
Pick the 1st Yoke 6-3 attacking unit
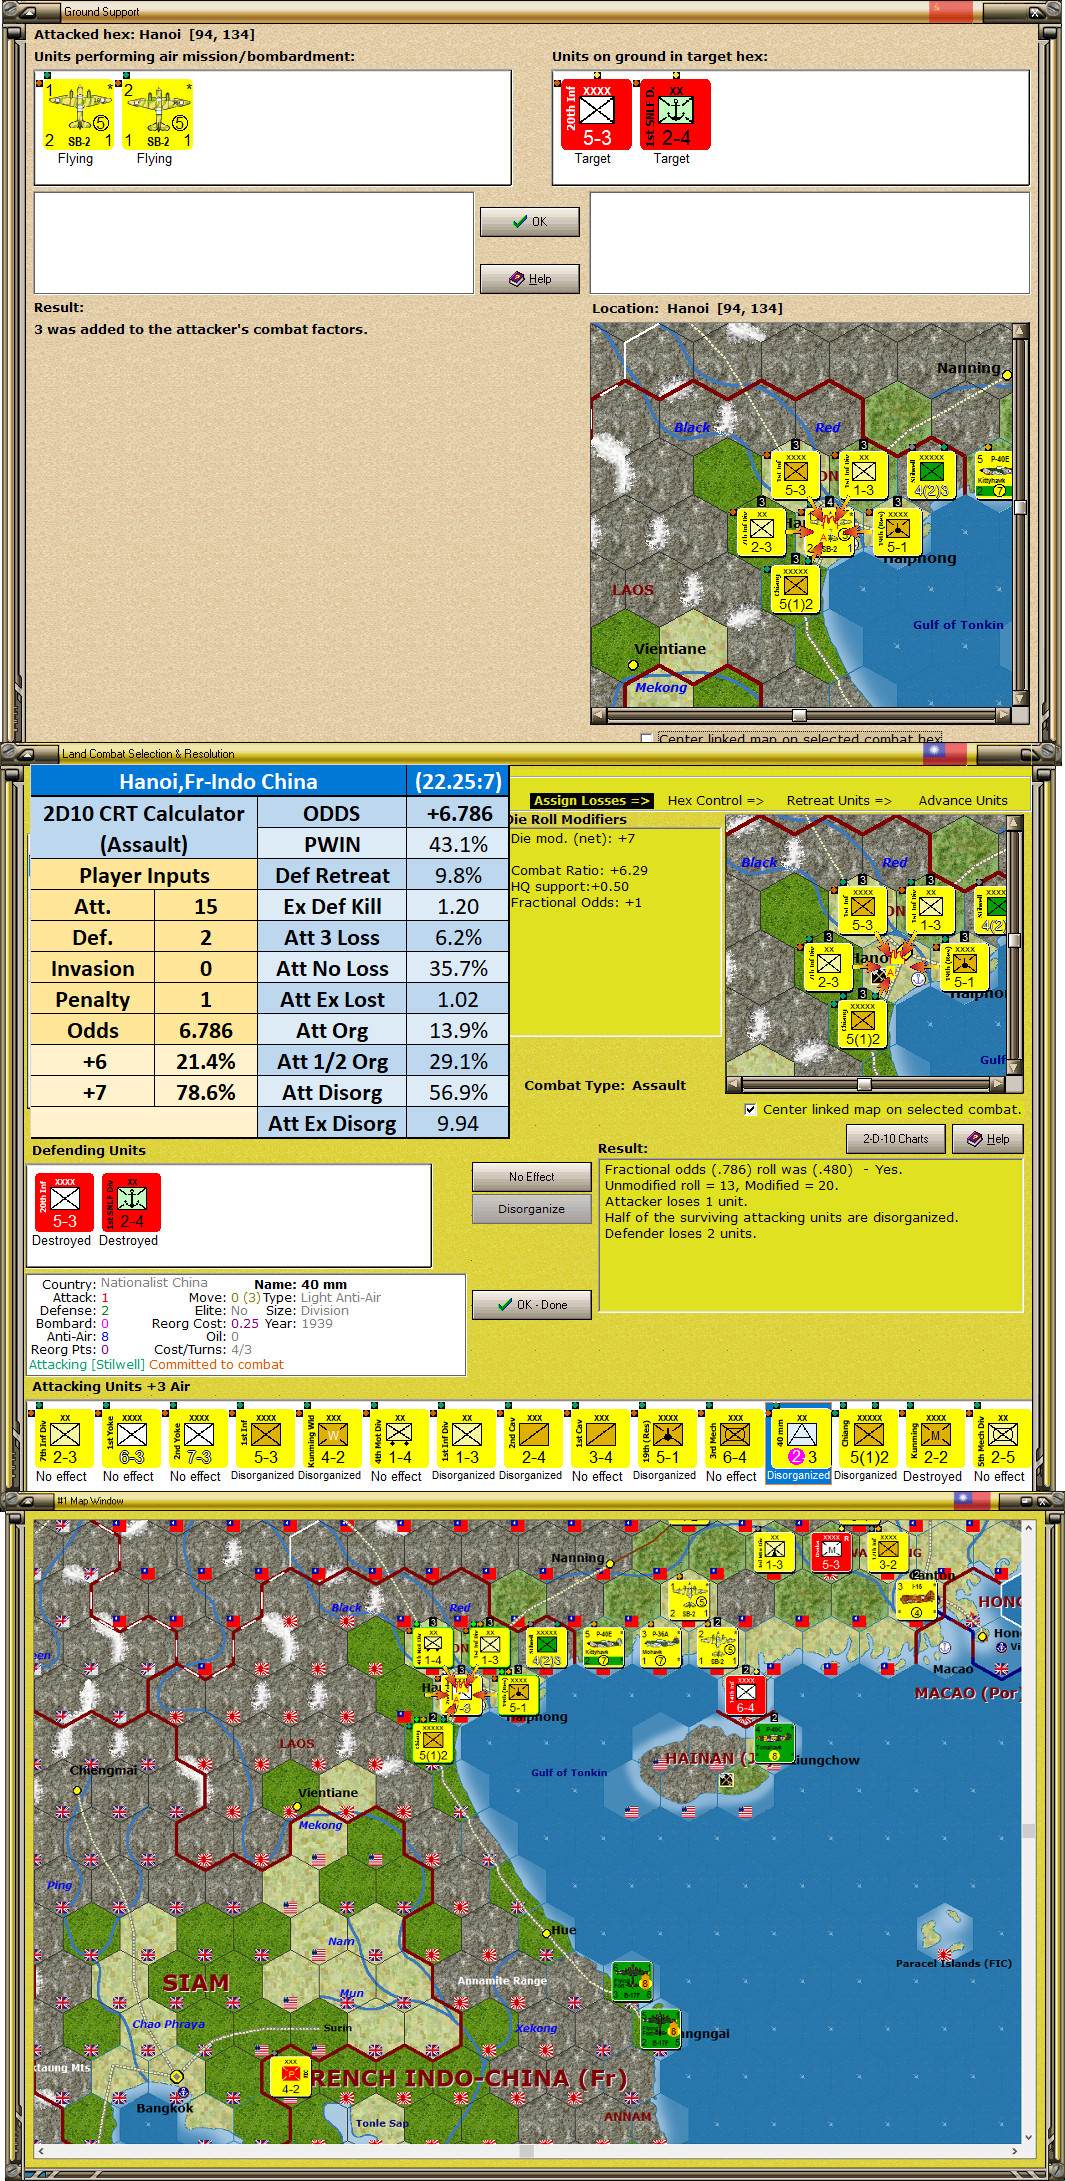point(131,1439)
